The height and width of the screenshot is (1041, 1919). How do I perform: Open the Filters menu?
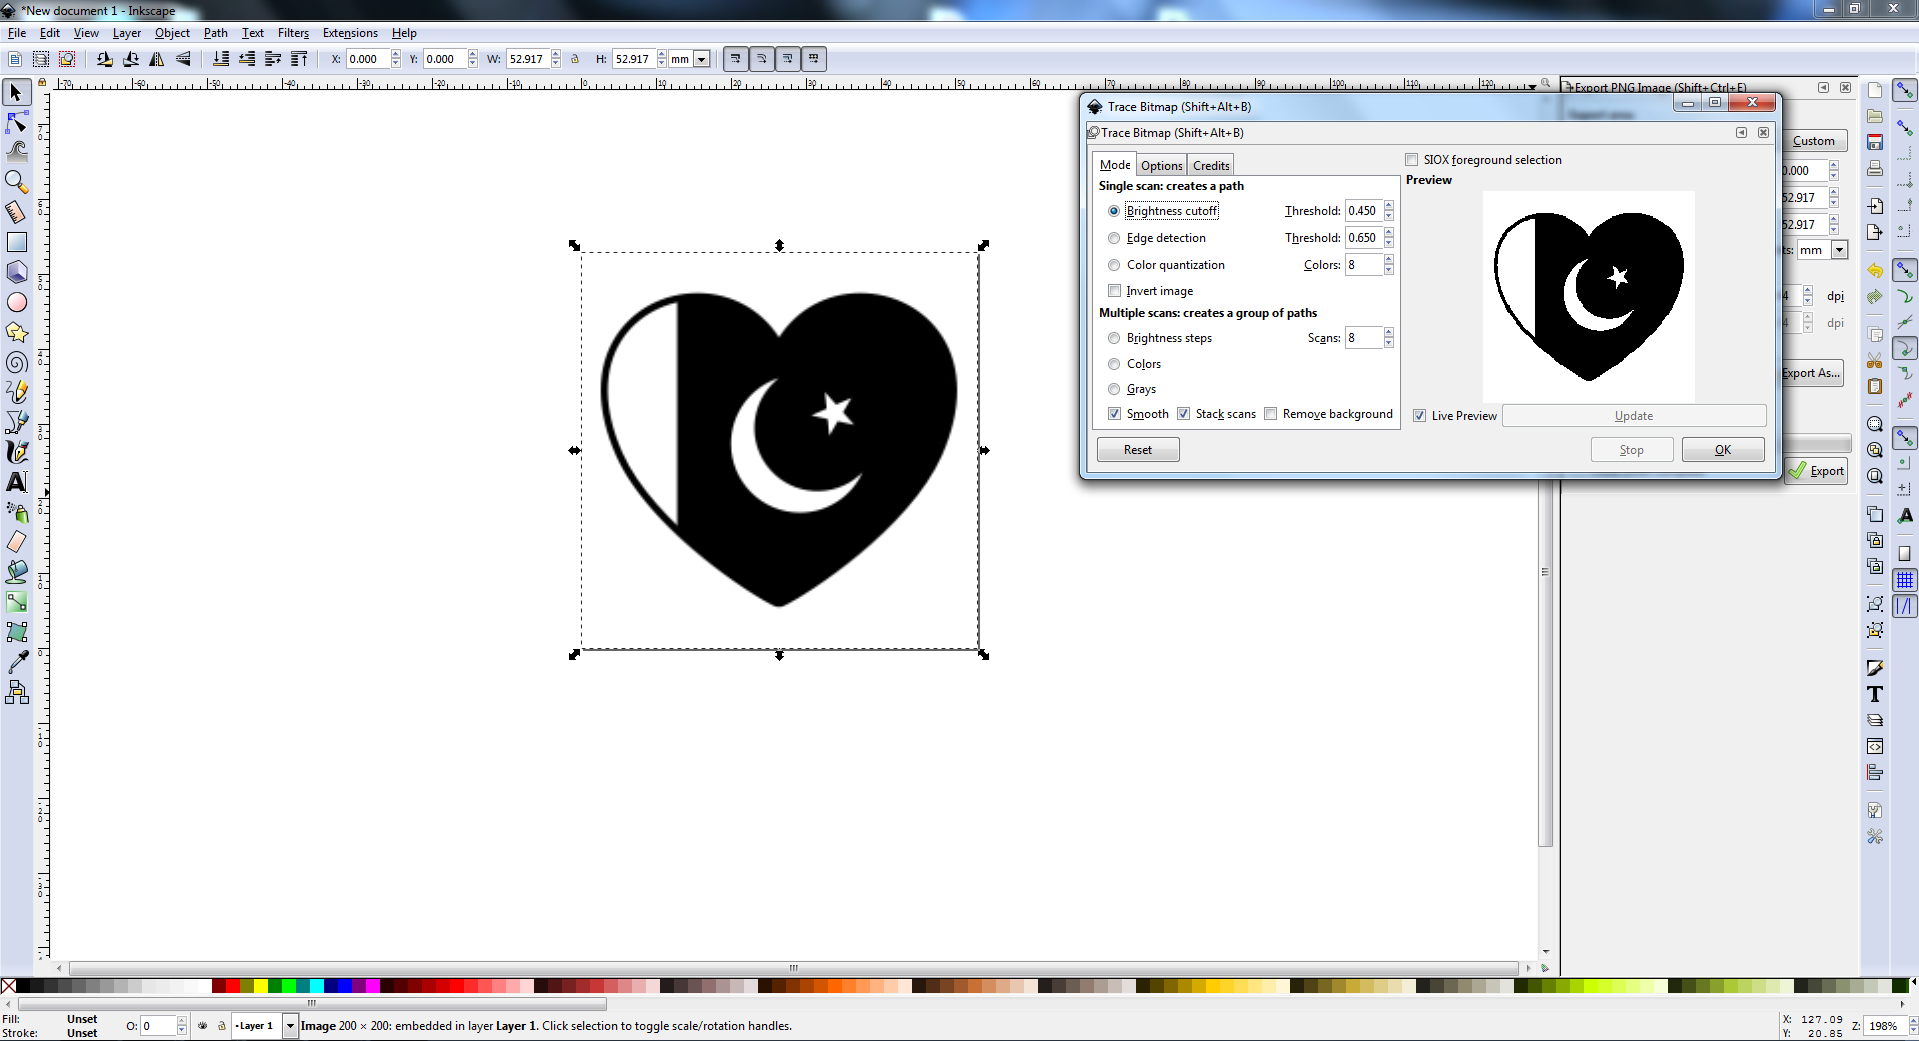(293, 33)
